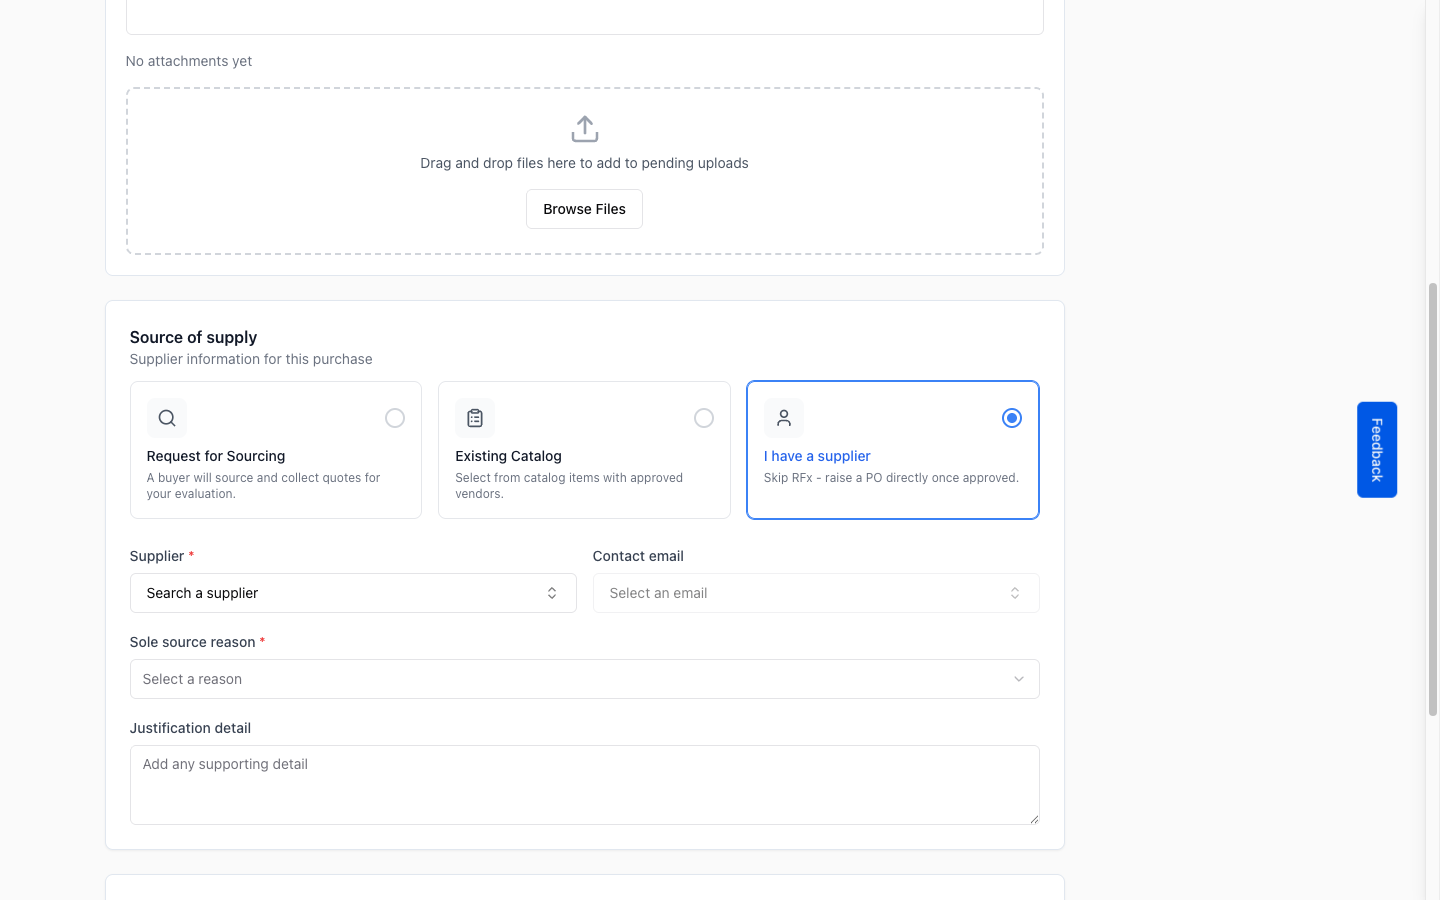Click the clipboard icon on Existing Catalog card
The height and width of the screenshot is (900, 1440).
pos(475,418)
